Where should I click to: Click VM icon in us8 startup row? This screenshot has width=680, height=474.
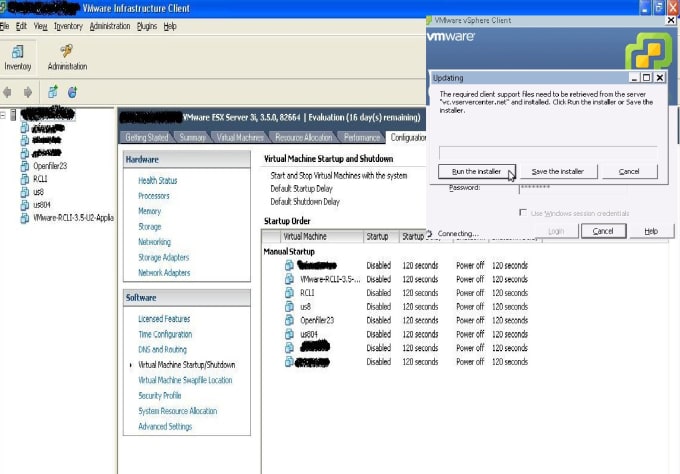coord(289,307)
